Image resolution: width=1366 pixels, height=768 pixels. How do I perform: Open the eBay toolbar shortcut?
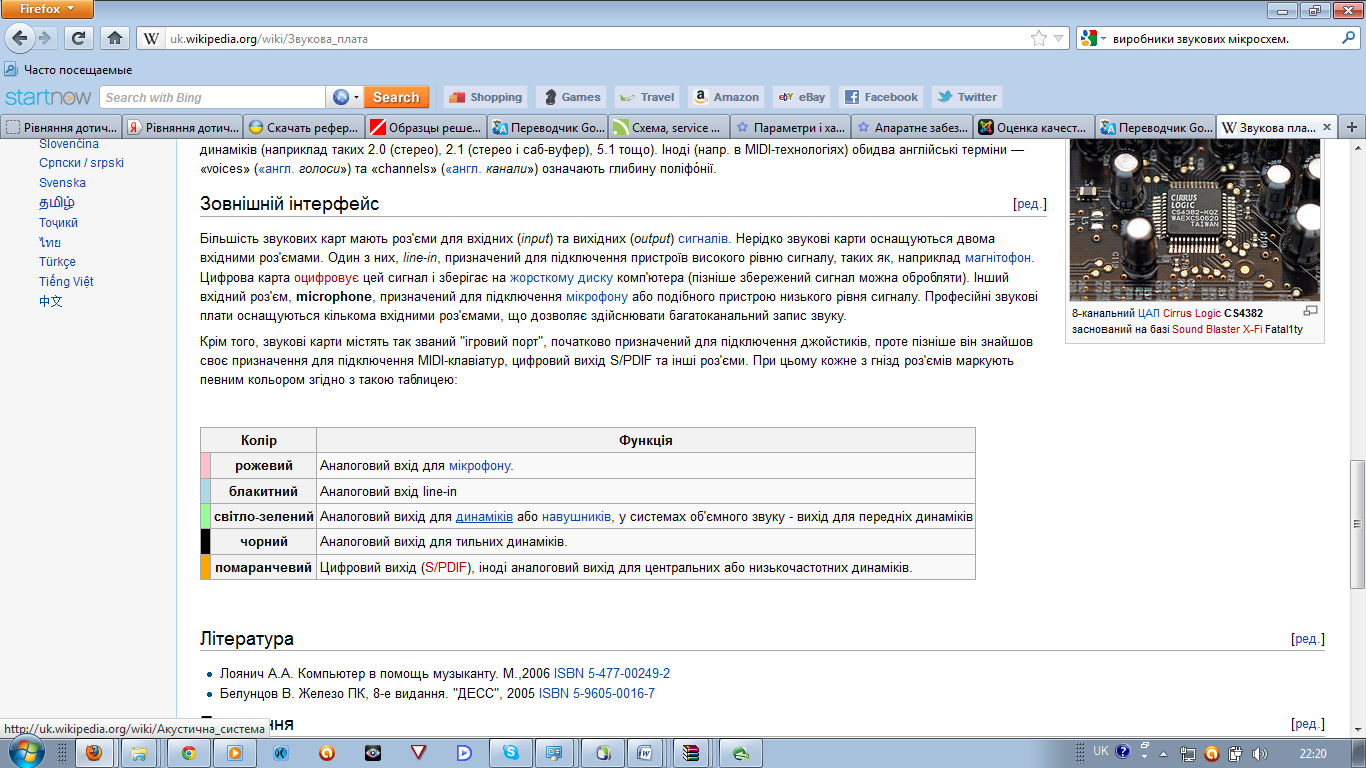(x=802, y=97)
